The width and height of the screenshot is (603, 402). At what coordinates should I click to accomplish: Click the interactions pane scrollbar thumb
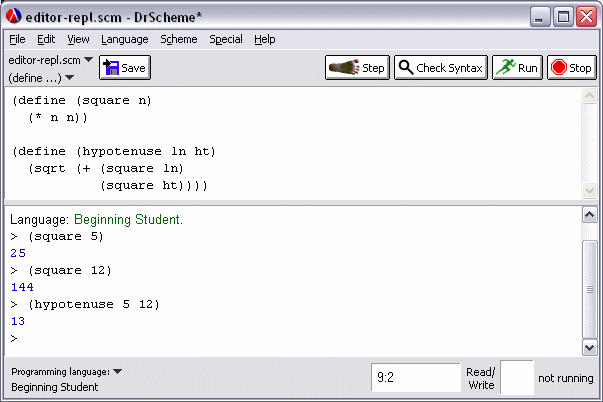point(590,289)
